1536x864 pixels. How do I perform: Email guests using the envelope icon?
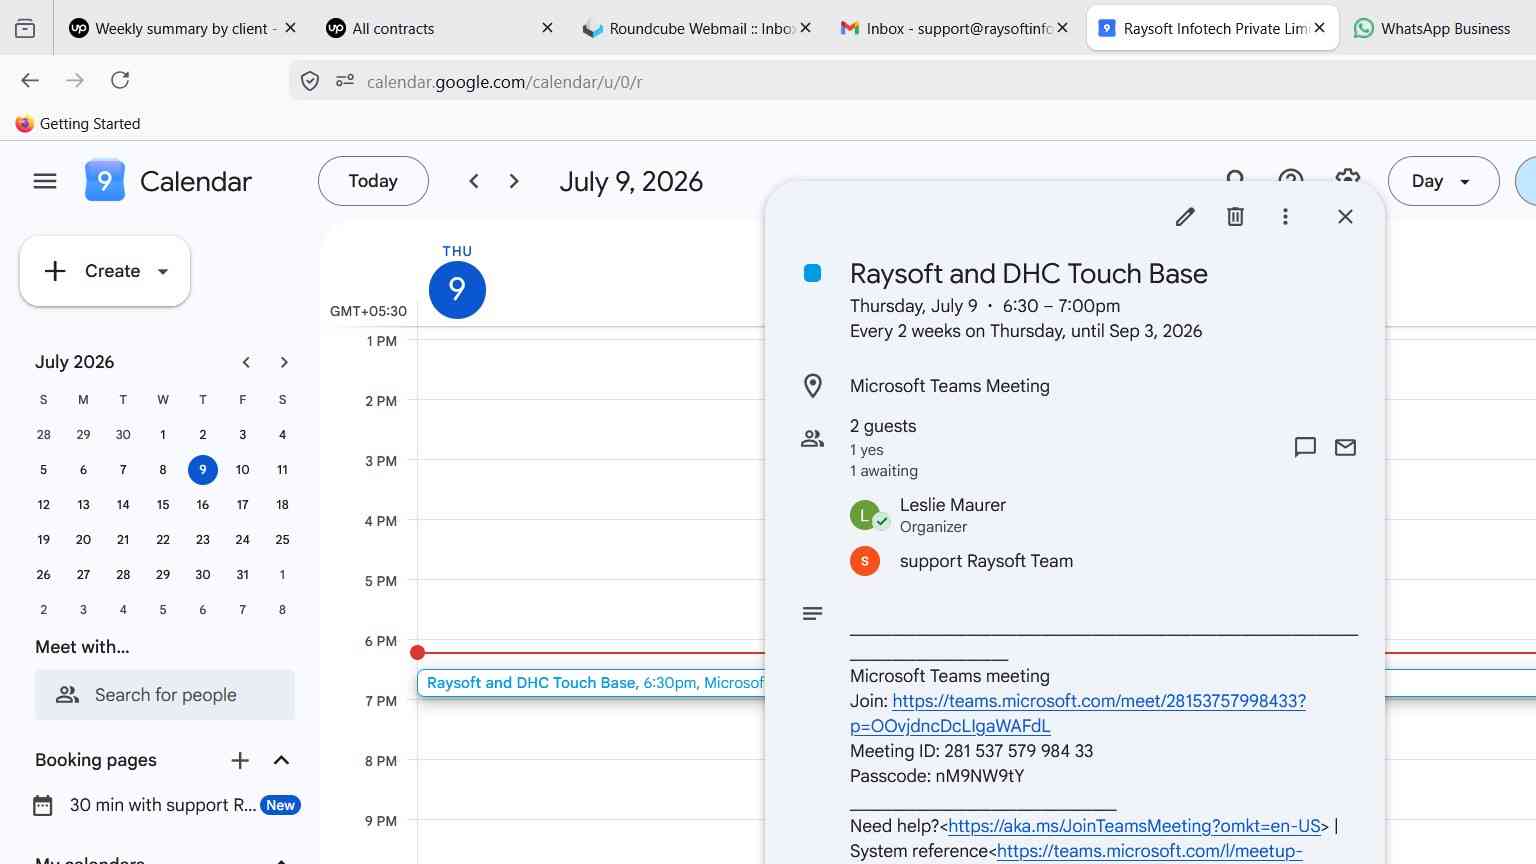click(1345, 447)
